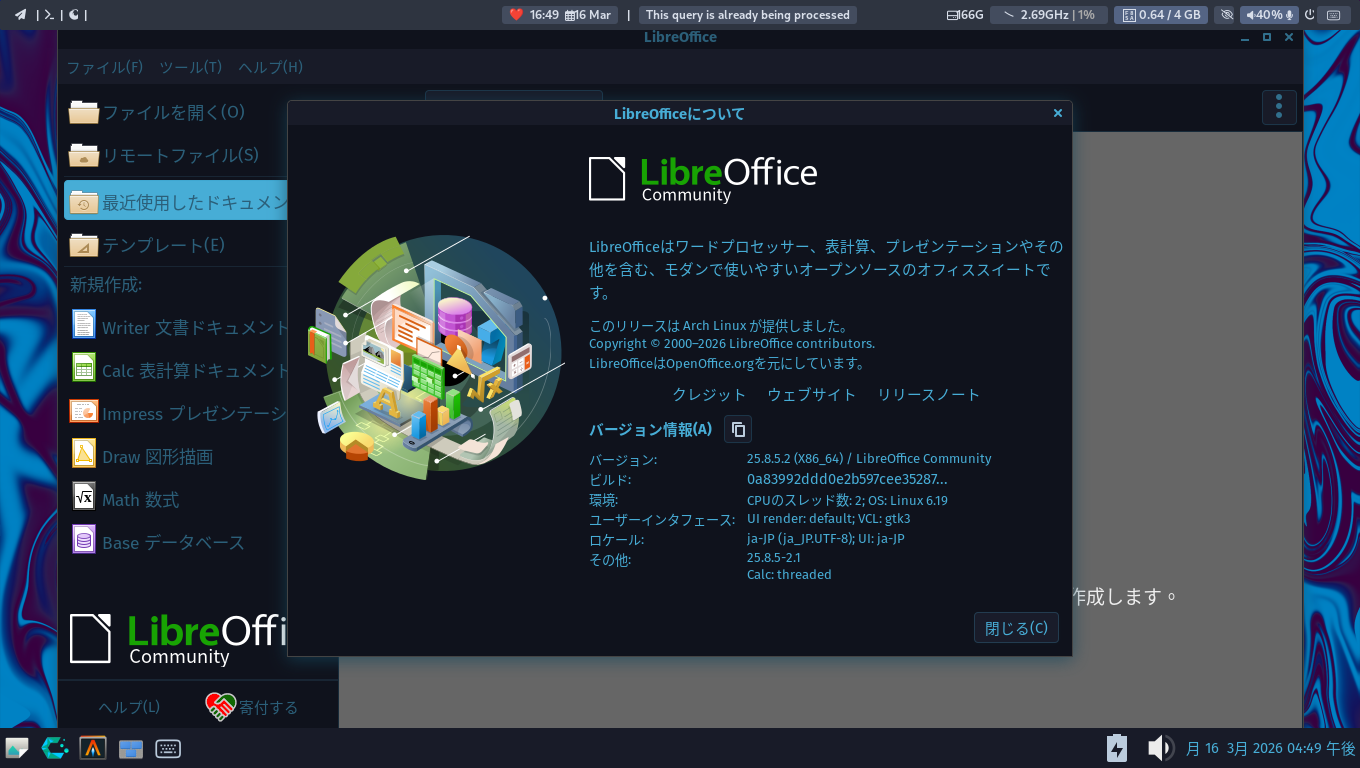Create a new Math formula via its icon
Screen dimensions: 1360x768
[x=84, y=497]
